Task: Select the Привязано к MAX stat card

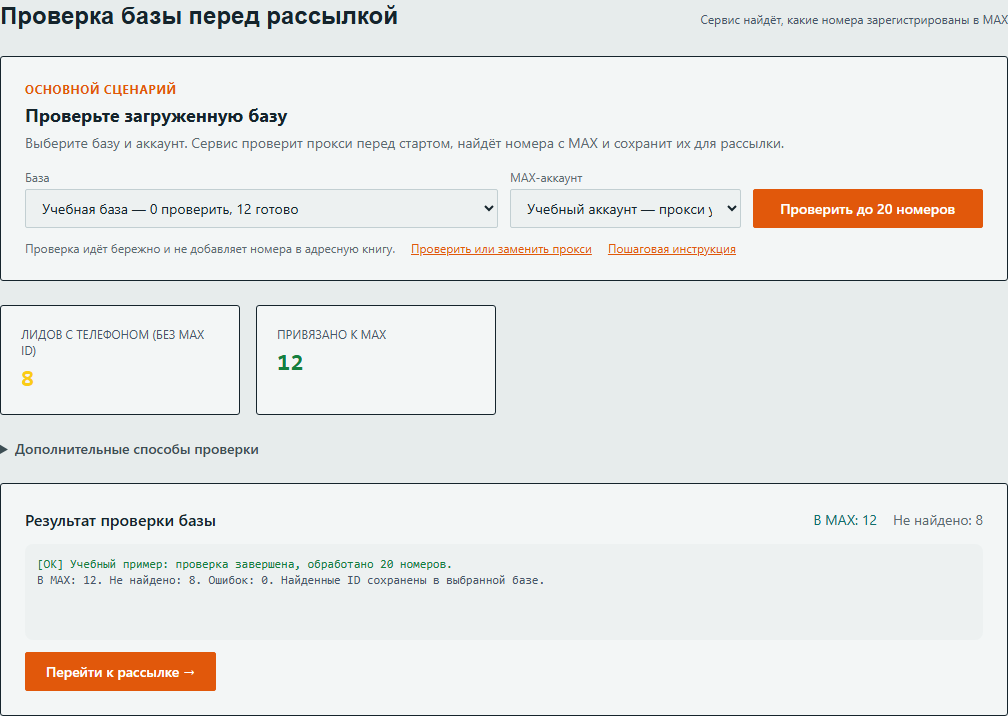Action: 376,360
